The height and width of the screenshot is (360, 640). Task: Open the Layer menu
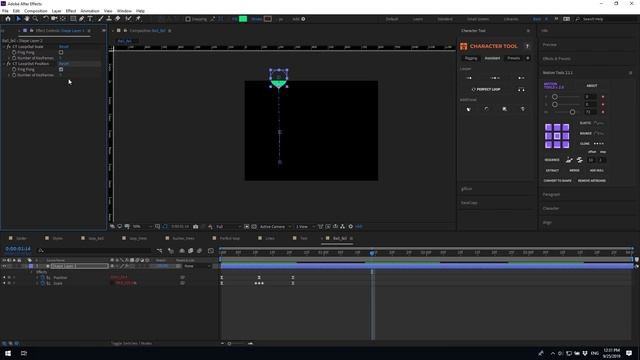click(x=57, y=11)
